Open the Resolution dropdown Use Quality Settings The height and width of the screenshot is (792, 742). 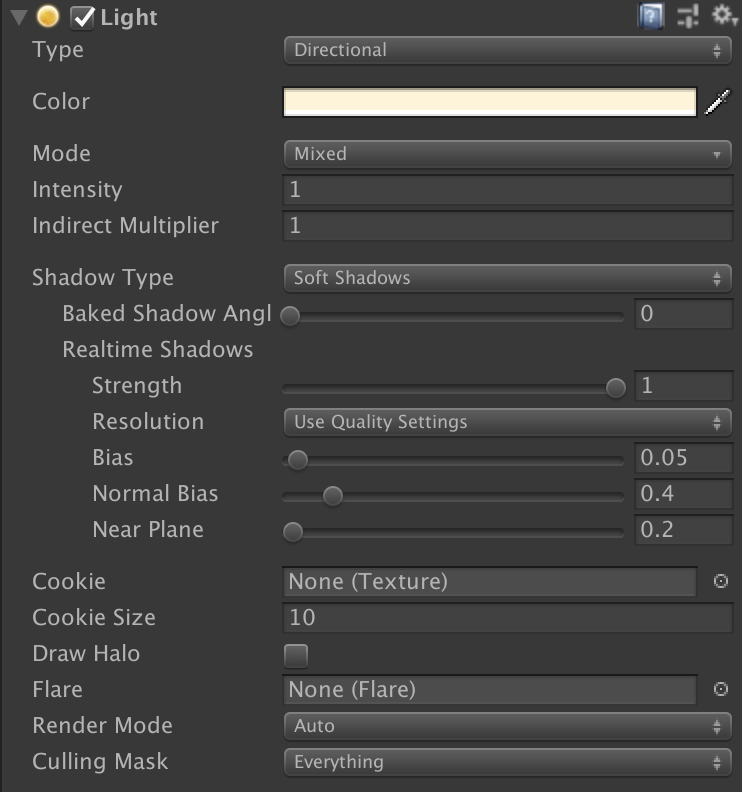508,422
